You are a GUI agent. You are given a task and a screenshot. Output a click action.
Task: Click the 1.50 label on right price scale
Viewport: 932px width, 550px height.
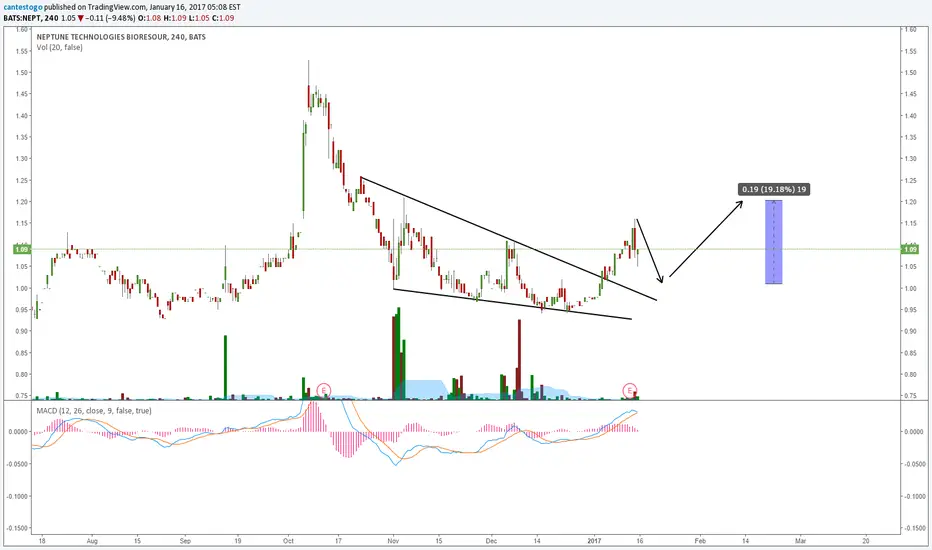click(910, 73)
